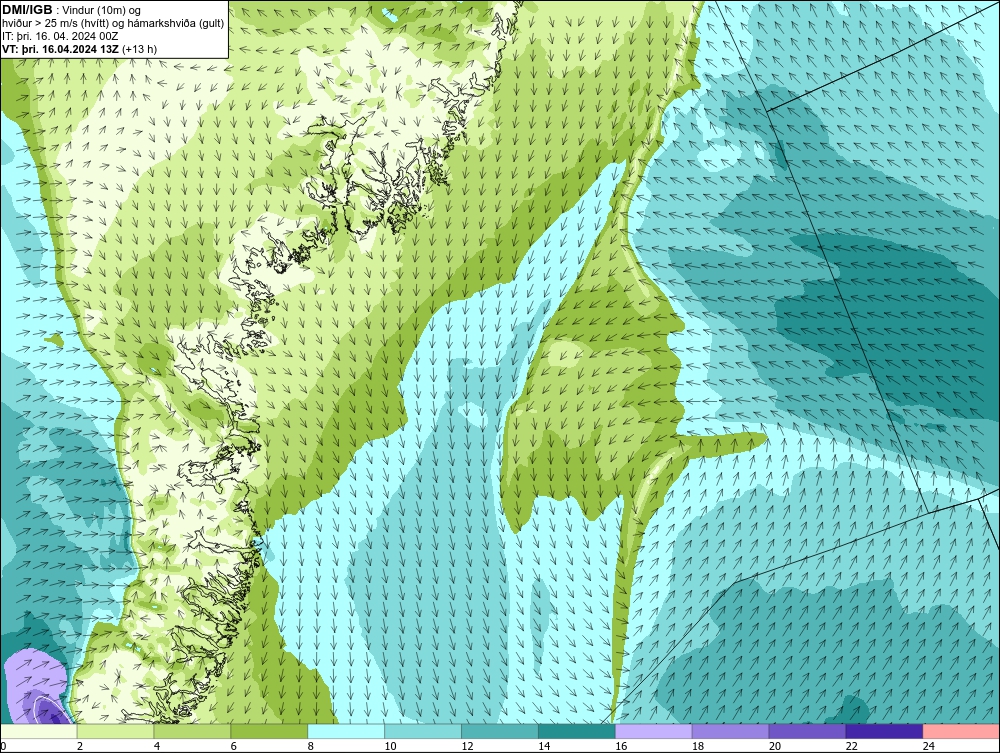Click the pale yellow 0–2 m/s legend swatch

[38, 731]
